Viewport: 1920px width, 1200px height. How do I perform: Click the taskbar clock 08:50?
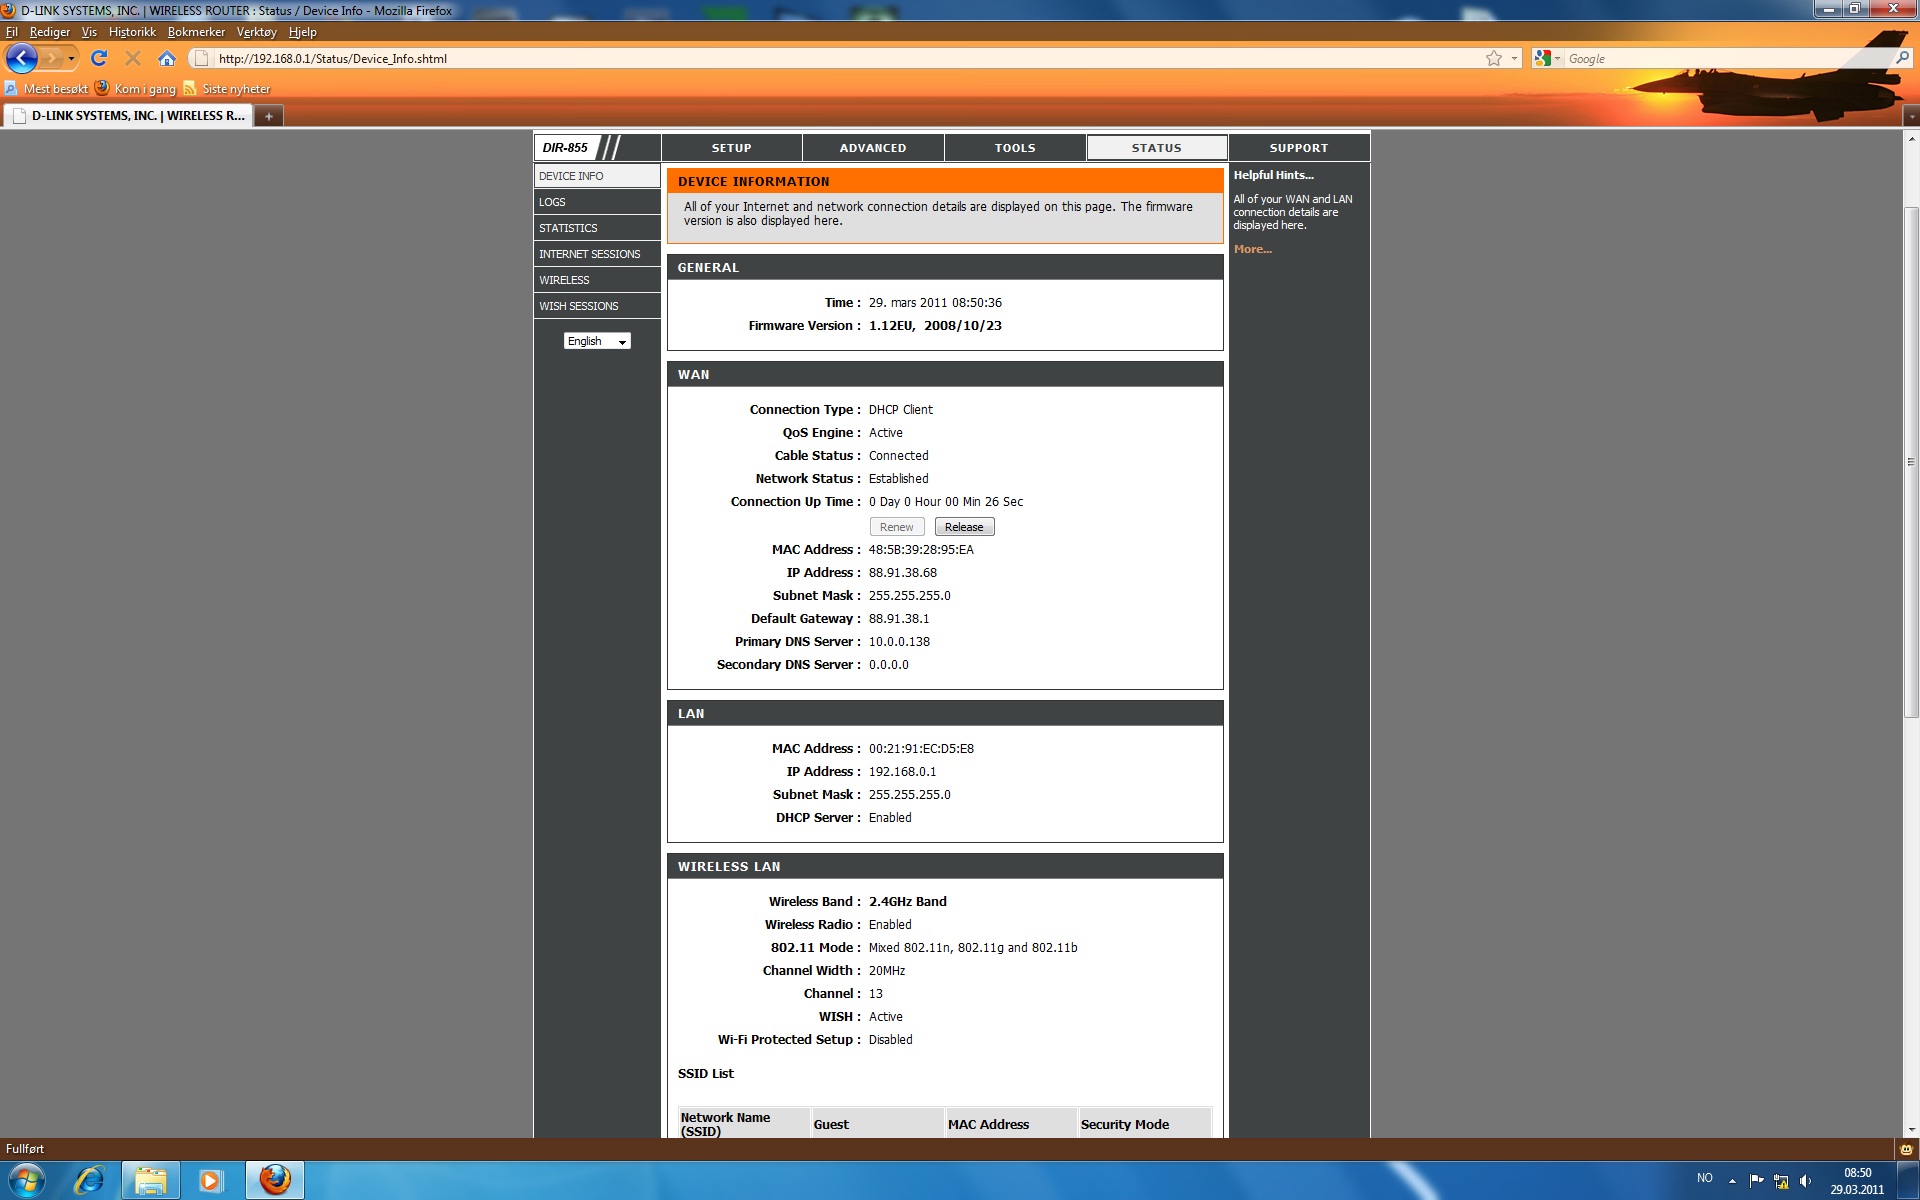1857,1173
